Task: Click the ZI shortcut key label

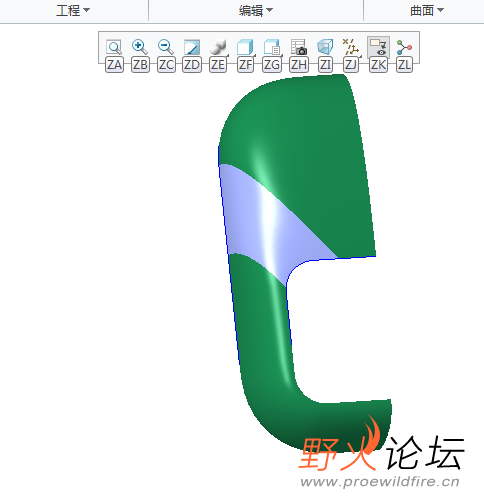Action: point(325,65)
